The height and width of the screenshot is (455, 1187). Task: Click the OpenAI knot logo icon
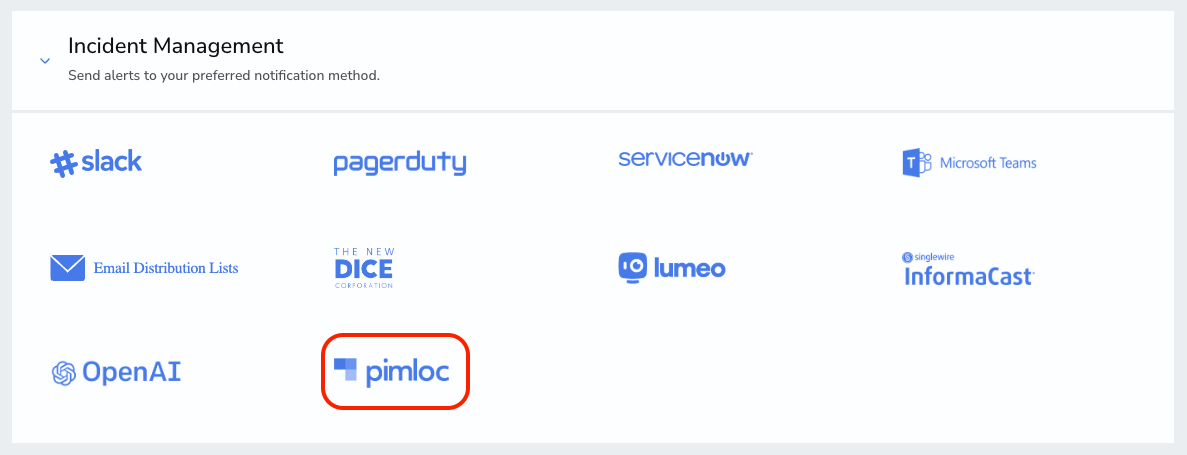click(64, 372)
